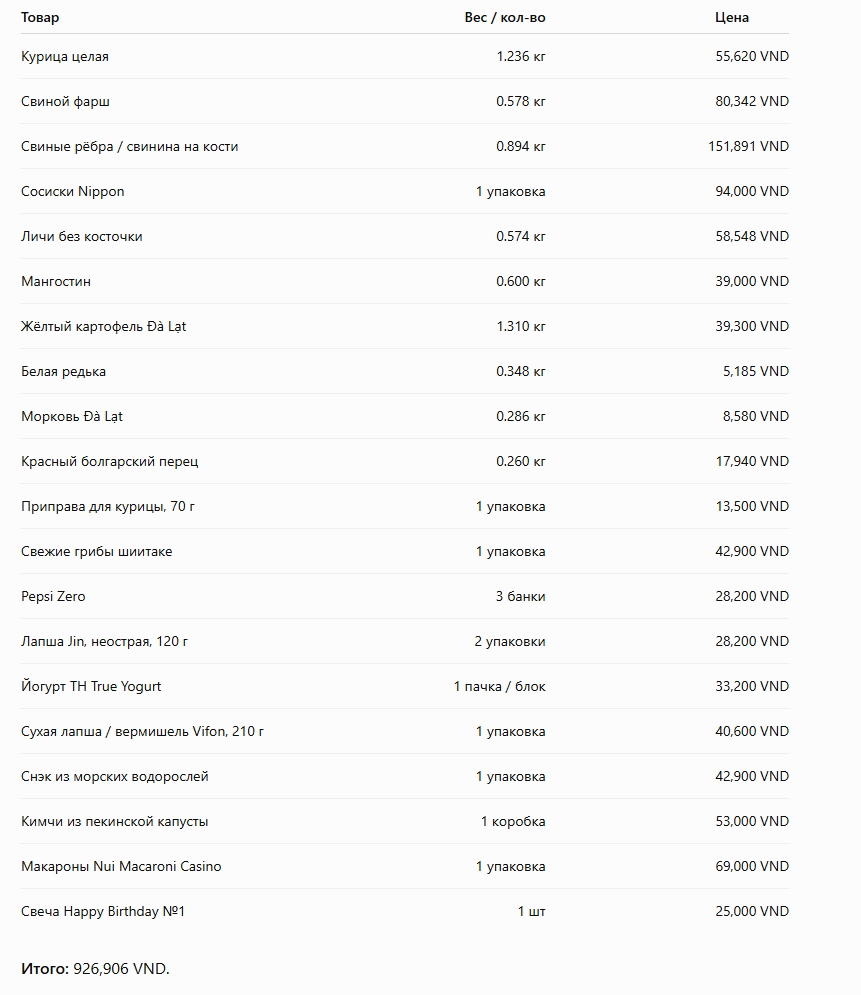Click the Свиной фарш item name
The height and width of the screenshot is (995, 861).
coord(65,102)
